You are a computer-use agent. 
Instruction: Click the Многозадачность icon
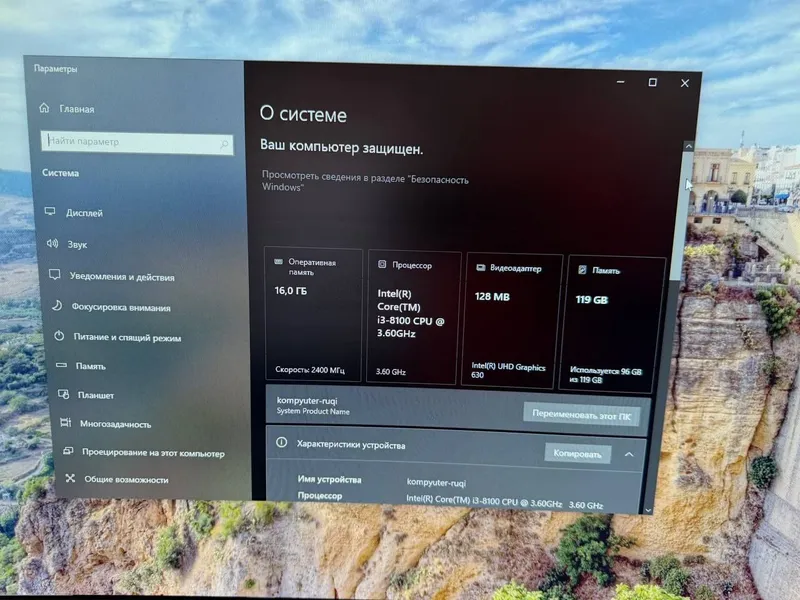tap(66, 422)
